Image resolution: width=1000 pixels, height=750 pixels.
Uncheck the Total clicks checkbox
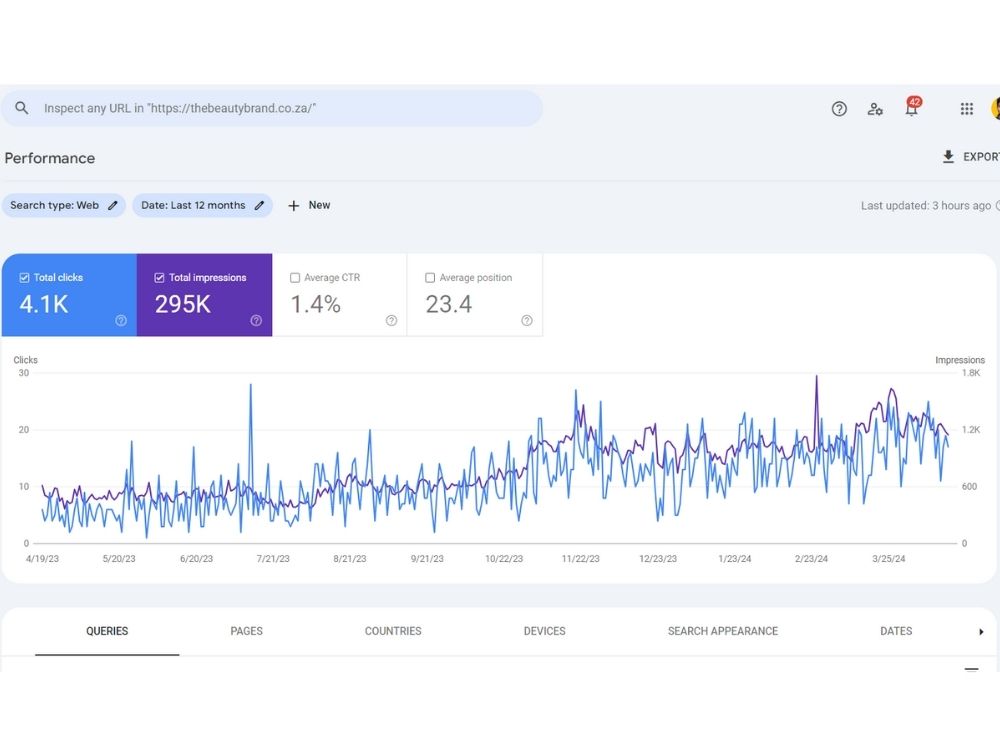[24, 277]
